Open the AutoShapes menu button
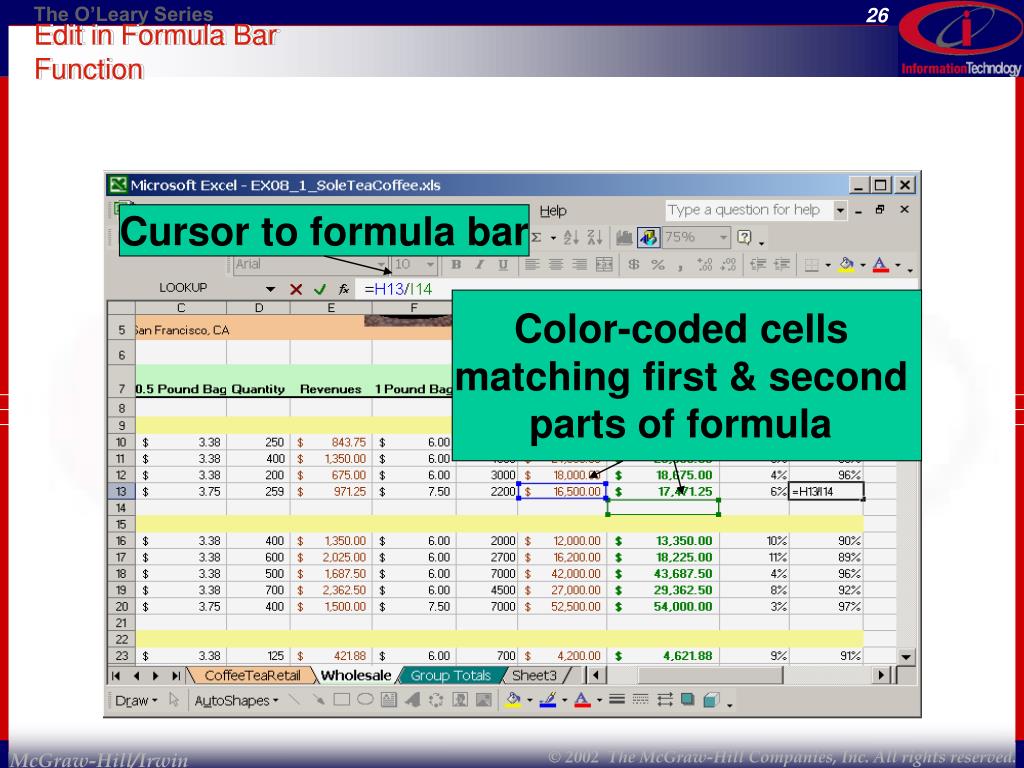 pyautogui.click(x=236, y=701)
